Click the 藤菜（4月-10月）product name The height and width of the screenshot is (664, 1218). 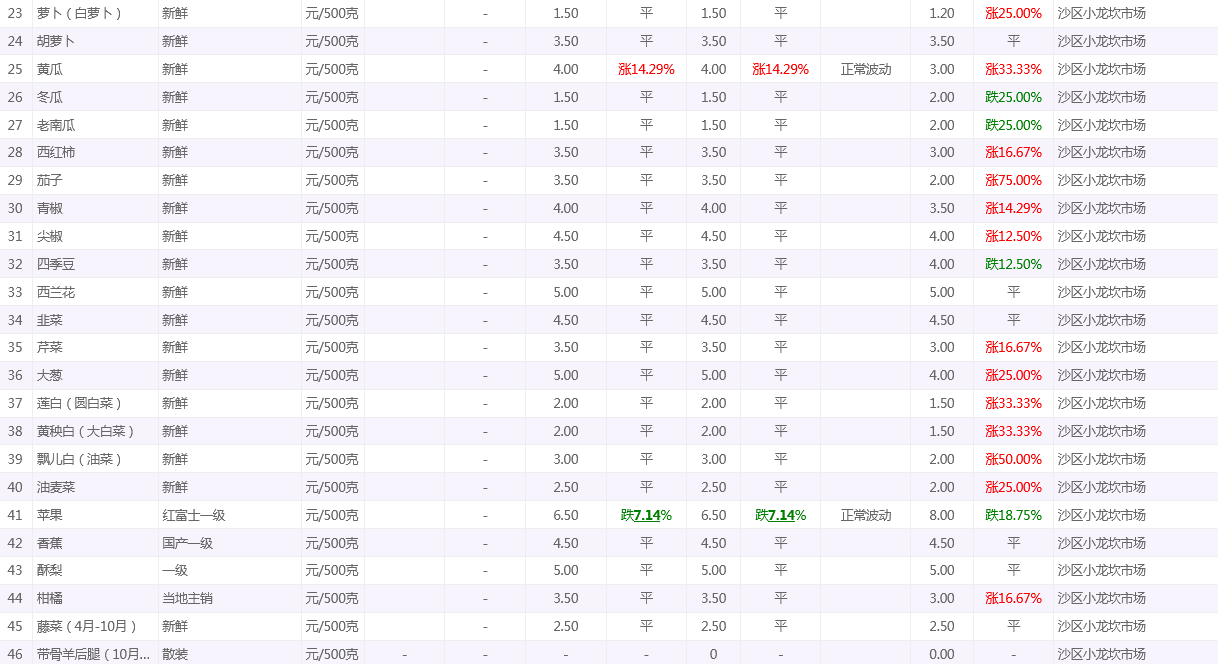click(x=86, y=626)
